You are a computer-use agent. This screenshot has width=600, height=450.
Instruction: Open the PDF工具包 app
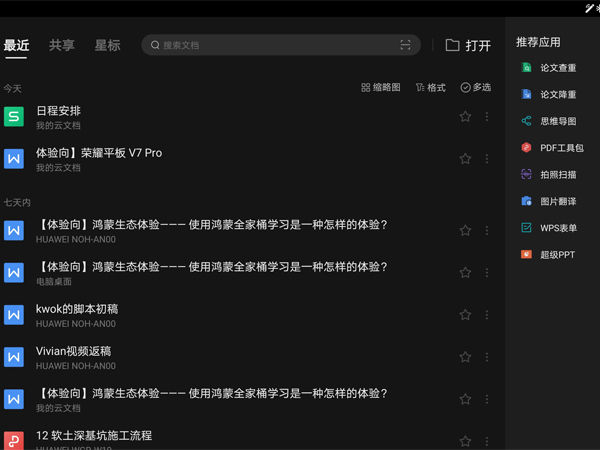coord(552,148)
